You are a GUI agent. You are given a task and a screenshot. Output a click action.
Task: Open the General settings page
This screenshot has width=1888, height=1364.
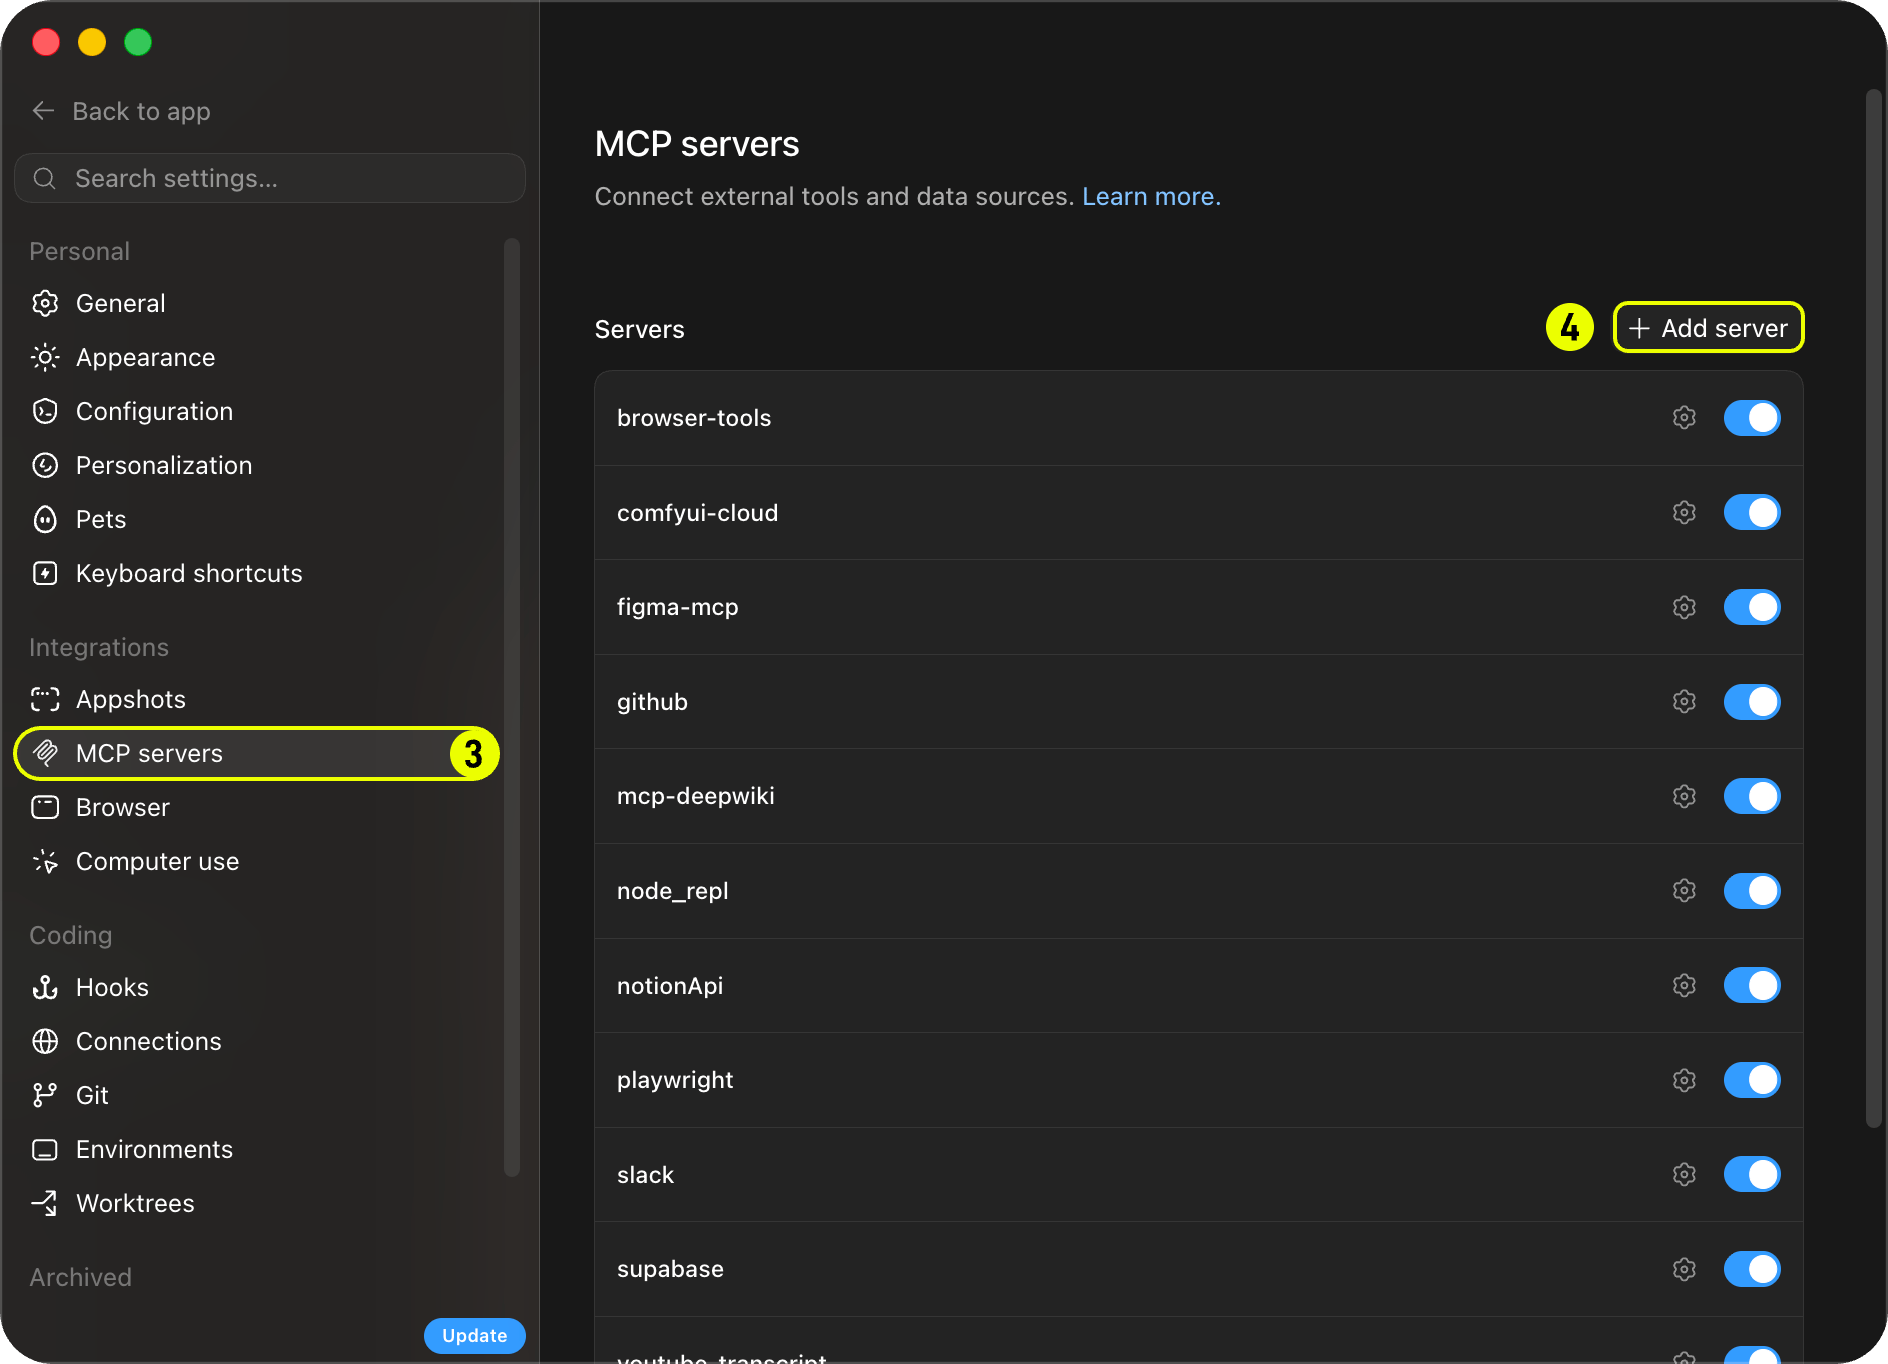coord(258,303)
